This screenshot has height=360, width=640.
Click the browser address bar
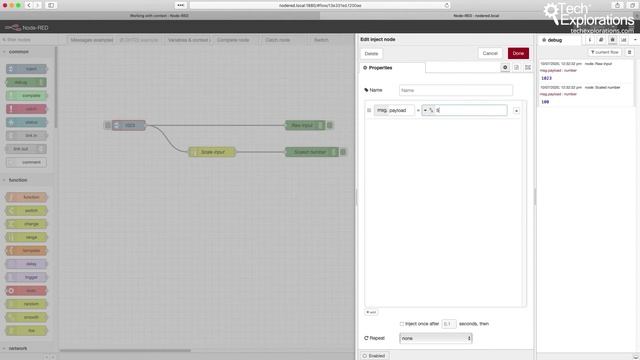[320, 5]
